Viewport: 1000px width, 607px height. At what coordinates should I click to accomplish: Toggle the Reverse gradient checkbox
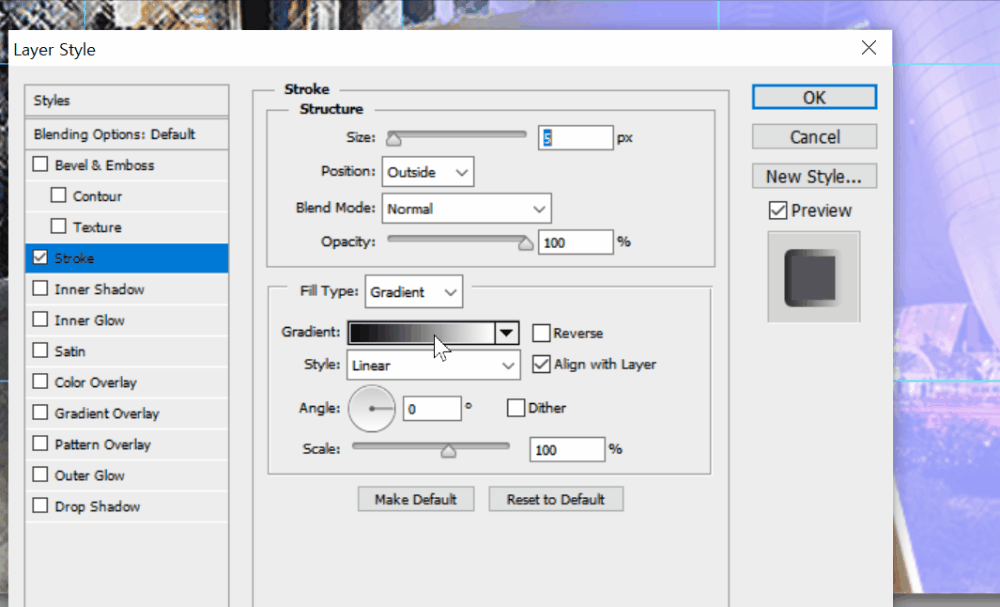(541, 333)
